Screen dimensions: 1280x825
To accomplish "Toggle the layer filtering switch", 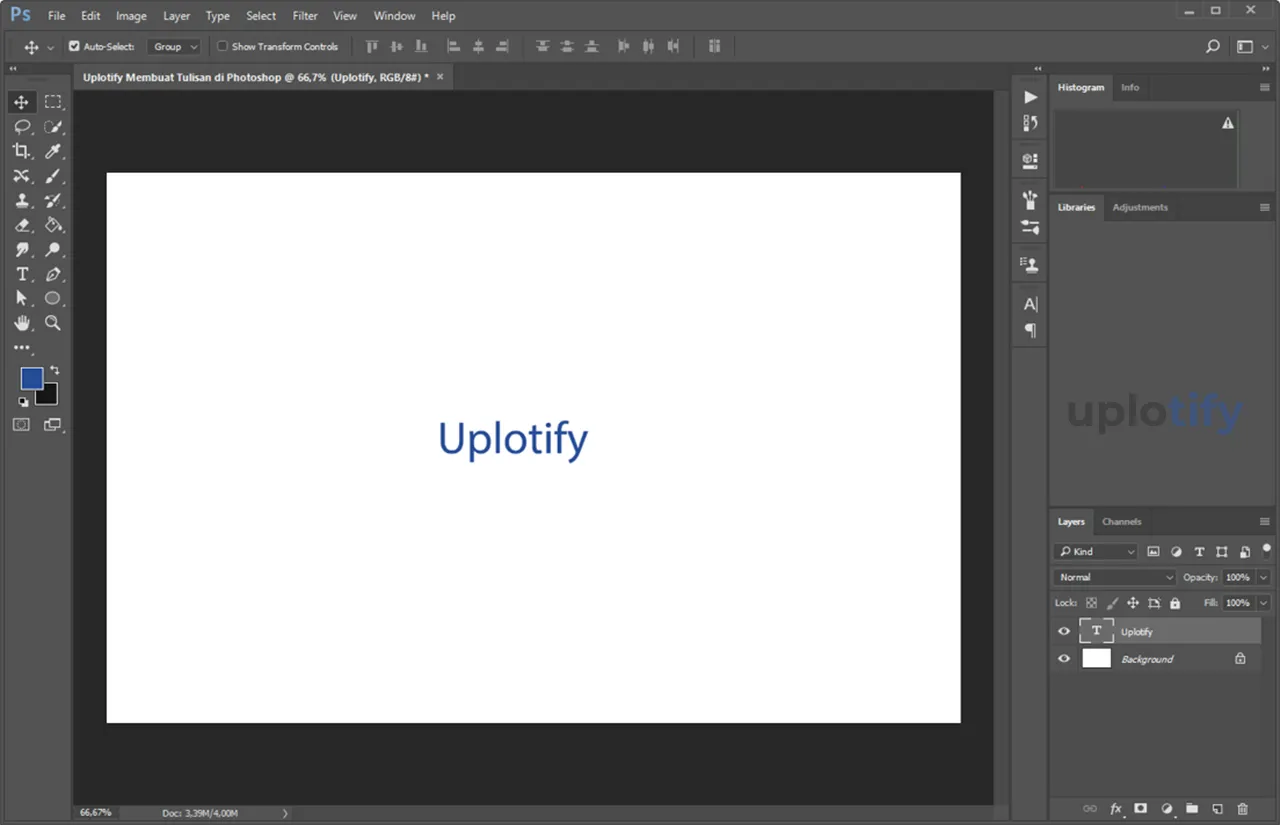I will [1267, 550].
